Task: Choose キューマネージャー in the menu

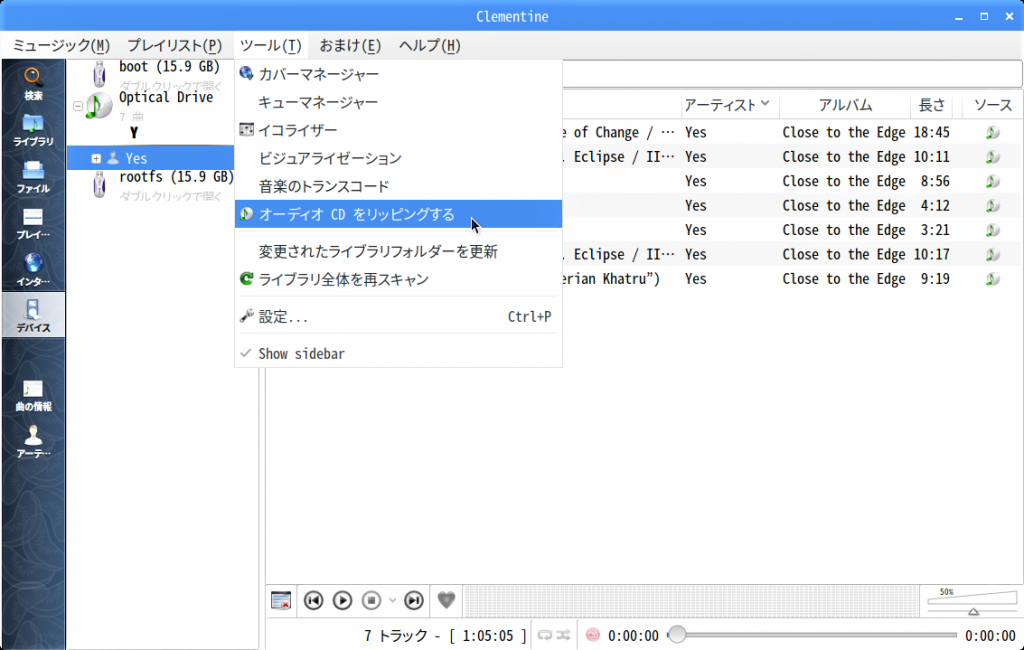Action: click(398, 103)
